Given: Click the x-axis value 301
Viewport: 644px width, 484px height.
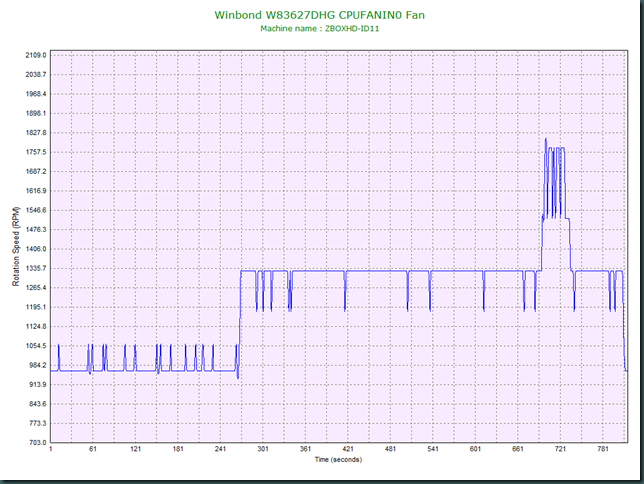Looking at the screenshot, I should tap(263, 449).
